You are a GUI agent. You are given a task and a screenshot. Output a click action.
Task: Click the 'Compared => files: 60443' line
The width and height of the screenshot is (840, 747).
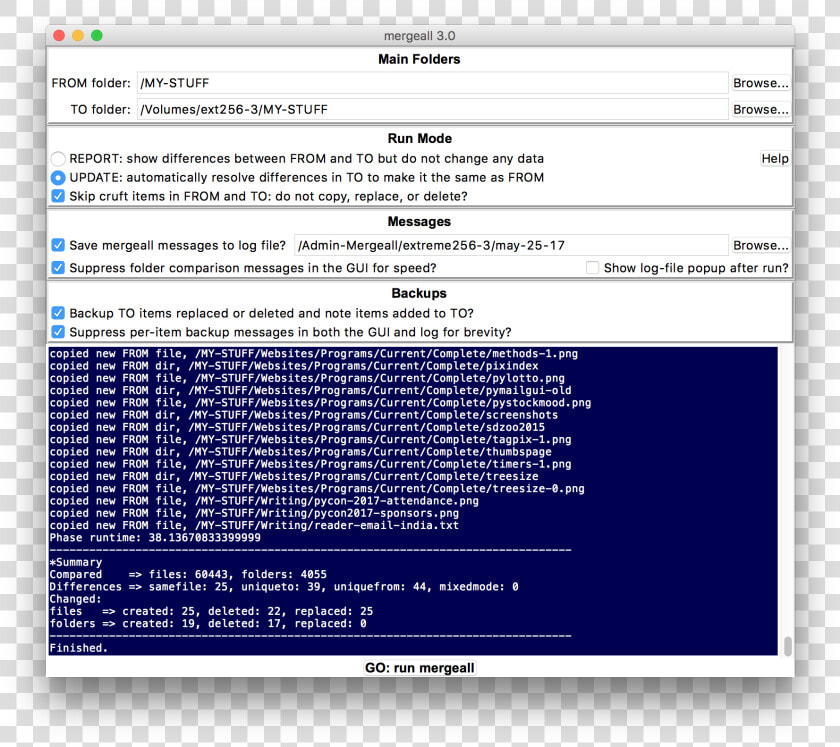click(188, 574)
